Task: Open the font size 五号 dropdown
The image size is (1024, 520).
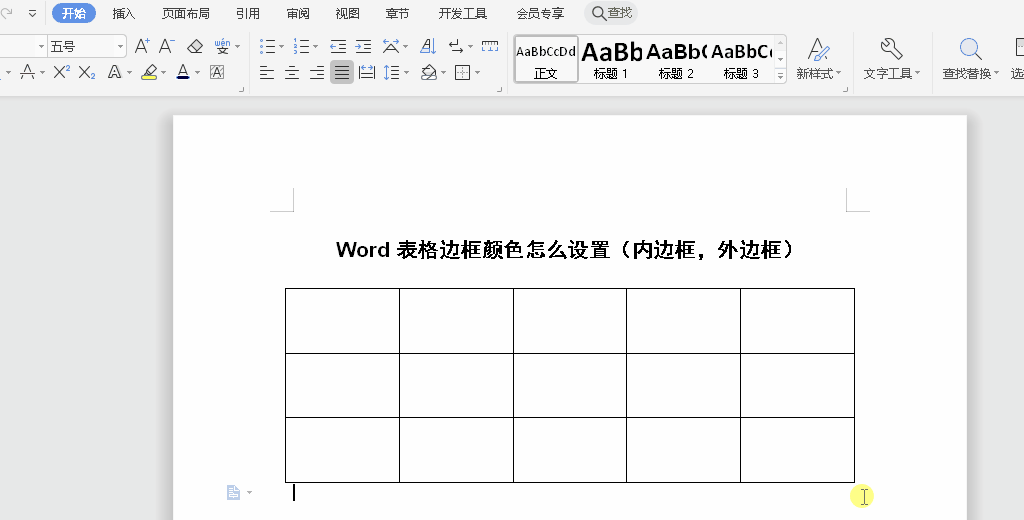Action: [x=121, y=46]
